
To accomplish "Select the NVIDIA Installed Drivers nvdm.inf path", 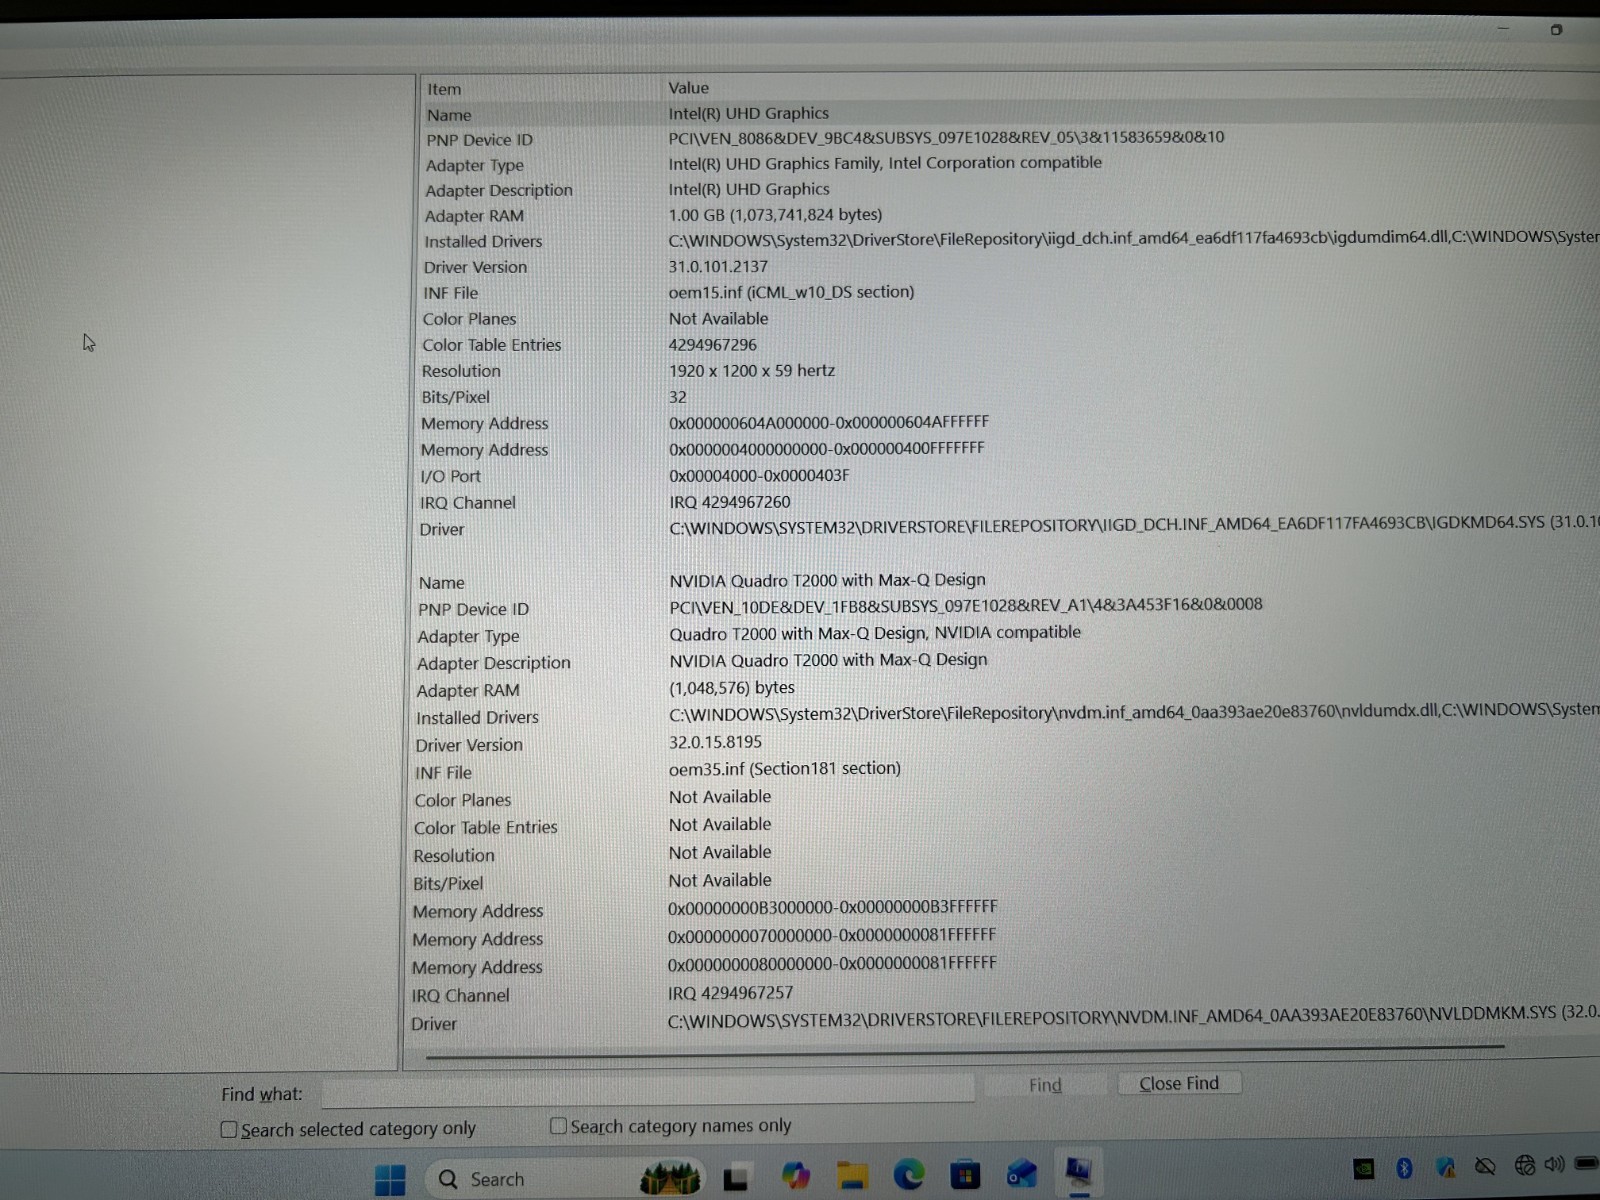I will pos(1133,711).
